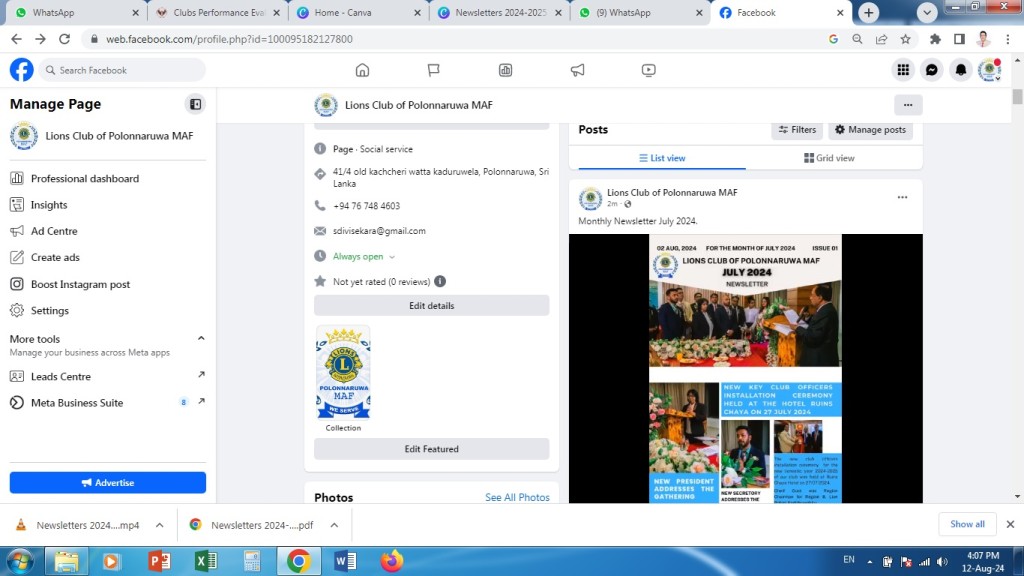
Task: Open the account profile avatar menu
Action: 989,70
